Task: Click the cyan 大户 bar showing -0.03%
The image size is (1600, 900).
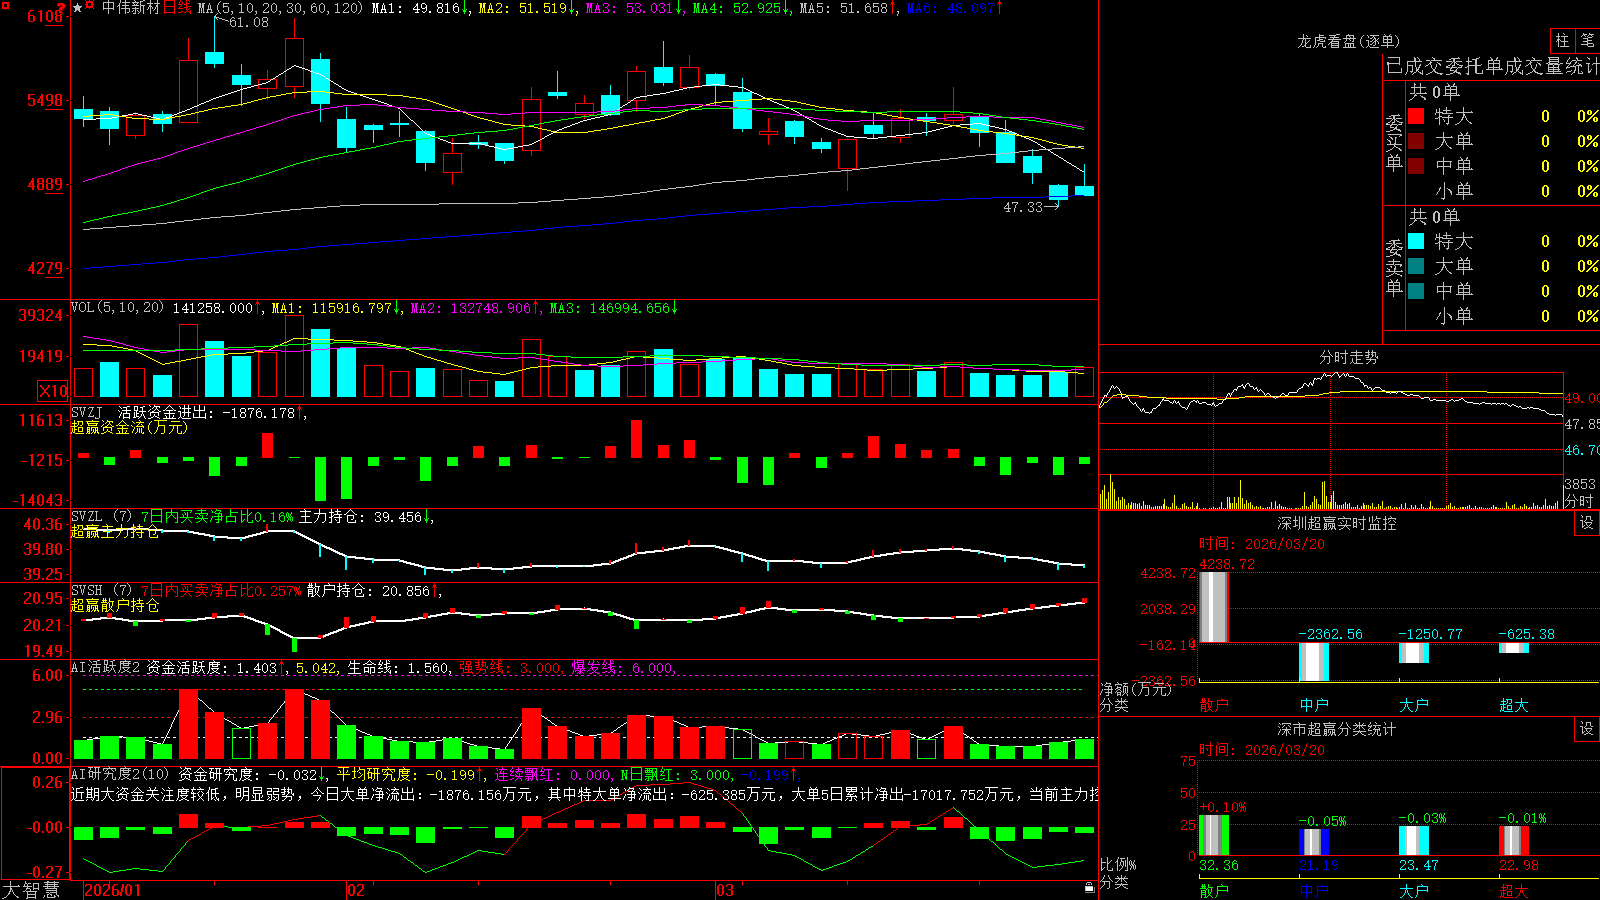Action: (x=1414, y=840)
